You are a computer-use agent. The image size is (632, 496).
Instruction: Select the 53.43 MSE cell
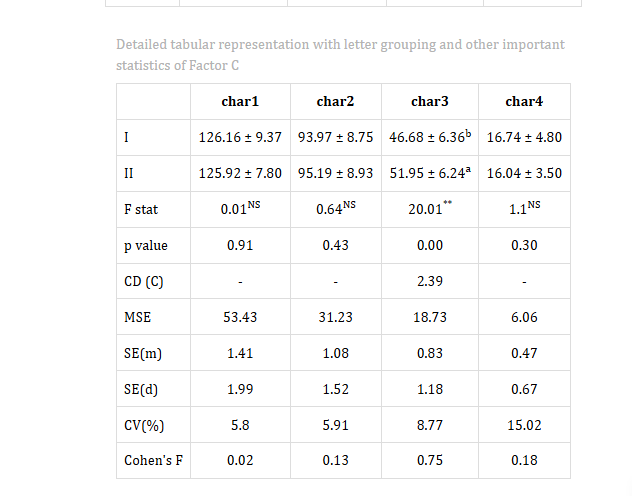coord(240,317)
